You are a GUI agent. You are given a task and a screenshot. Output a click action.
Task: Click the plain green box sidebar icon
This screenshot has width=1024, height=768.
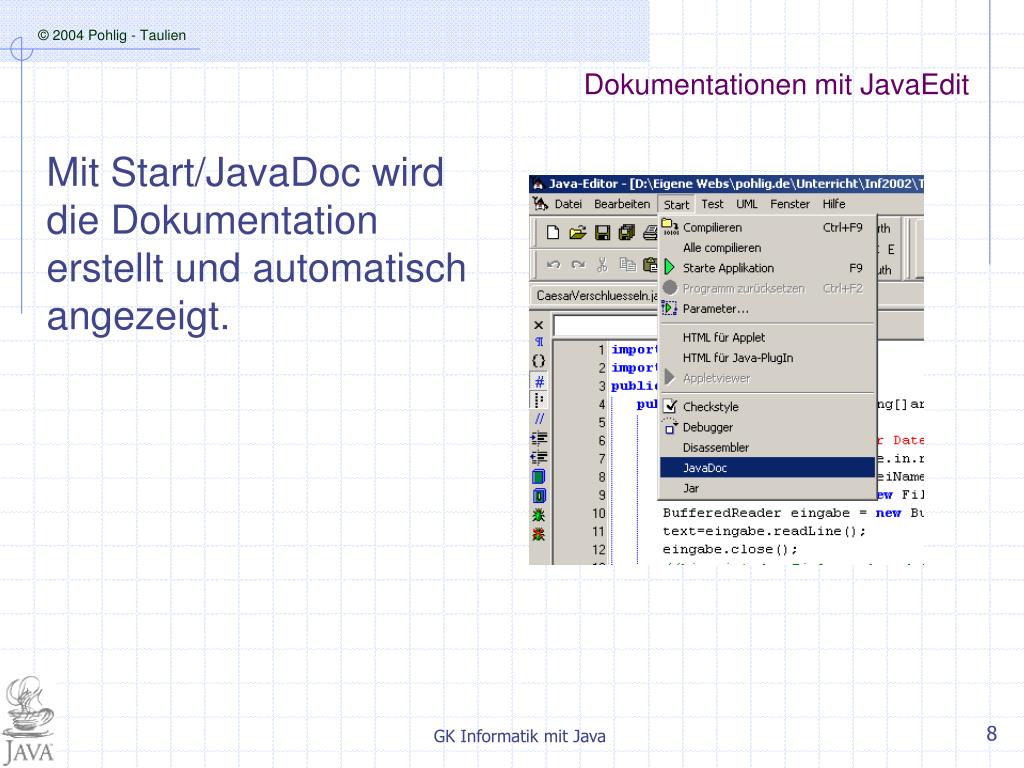coord(539,477)
